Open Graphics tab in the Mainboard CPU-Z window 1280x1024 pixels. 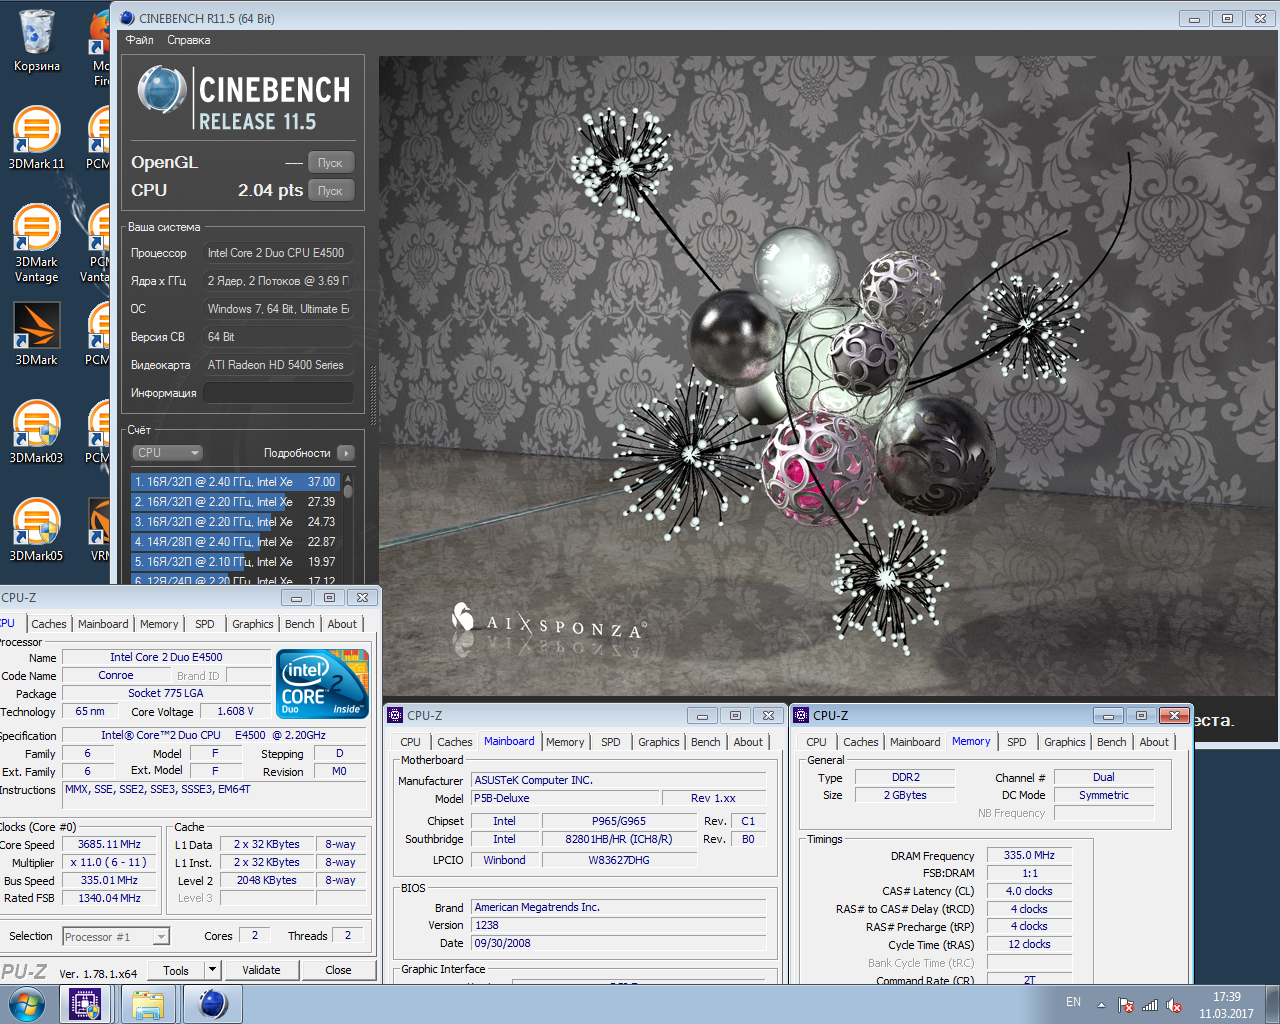pyautogui.click(x=659, y=742)
